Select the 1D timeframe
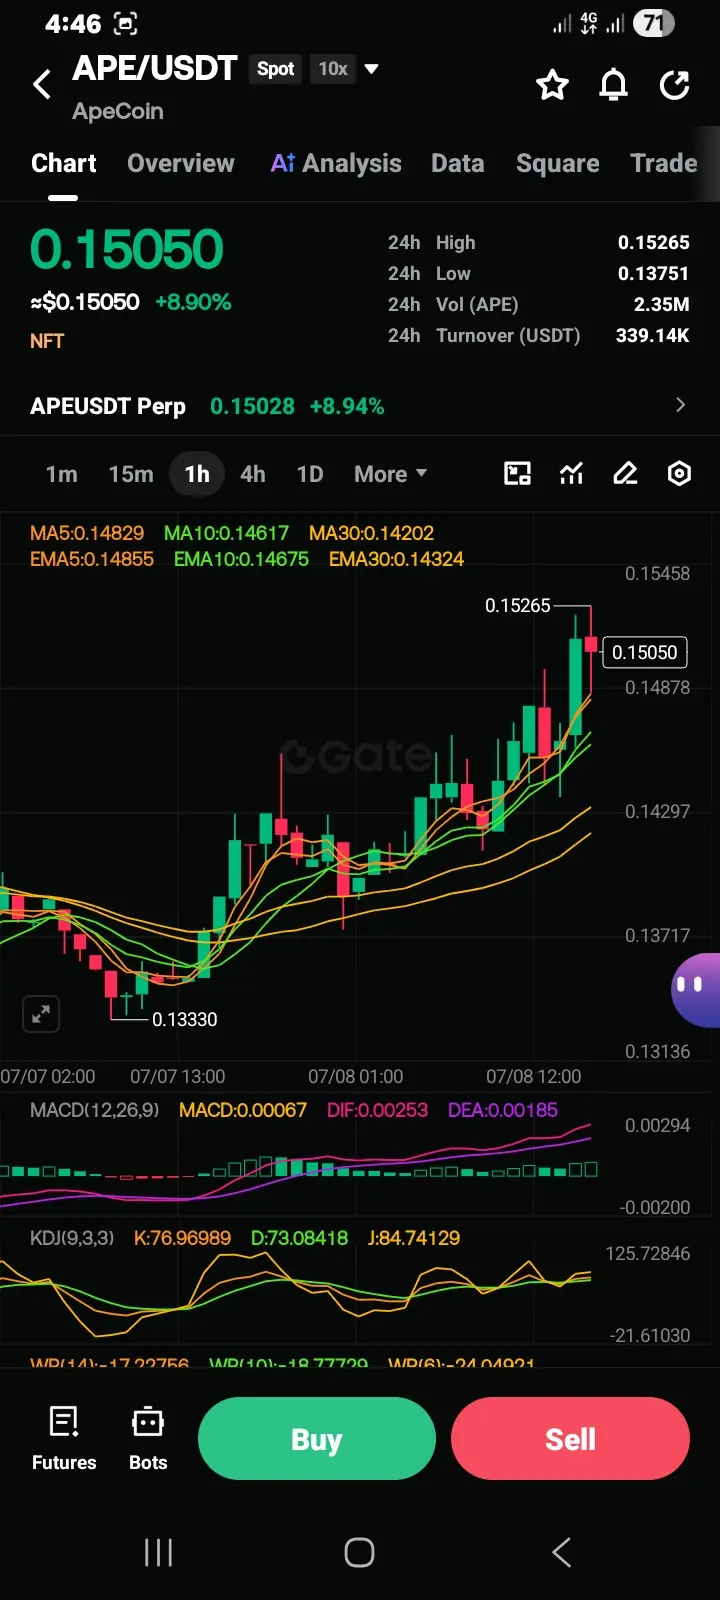The width and height of the screenshot is (720, 1600). pos(310,474)
